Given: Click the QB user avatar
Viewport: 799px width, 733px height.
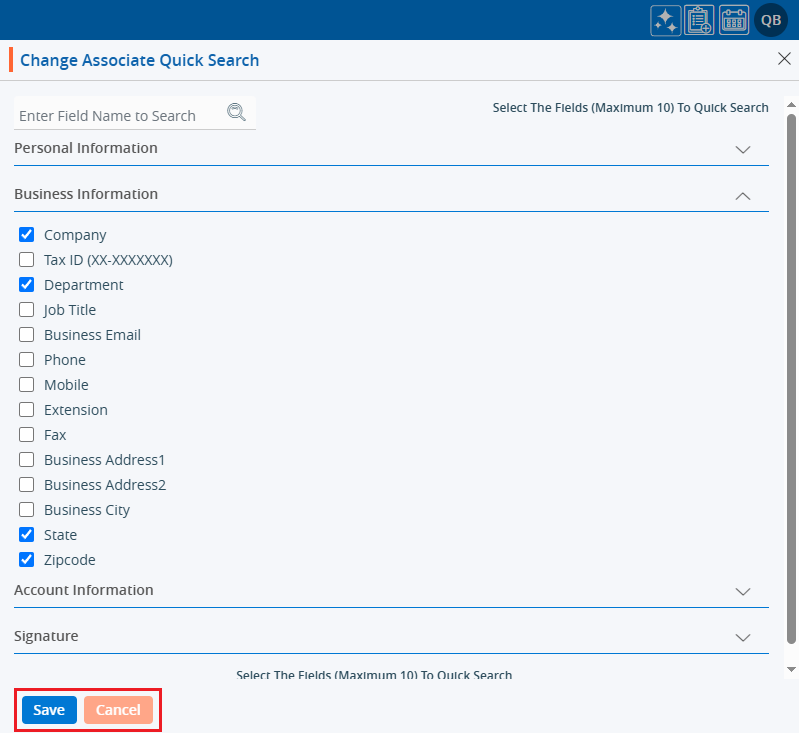Looking at the screenshot, I should pos(771,20).
